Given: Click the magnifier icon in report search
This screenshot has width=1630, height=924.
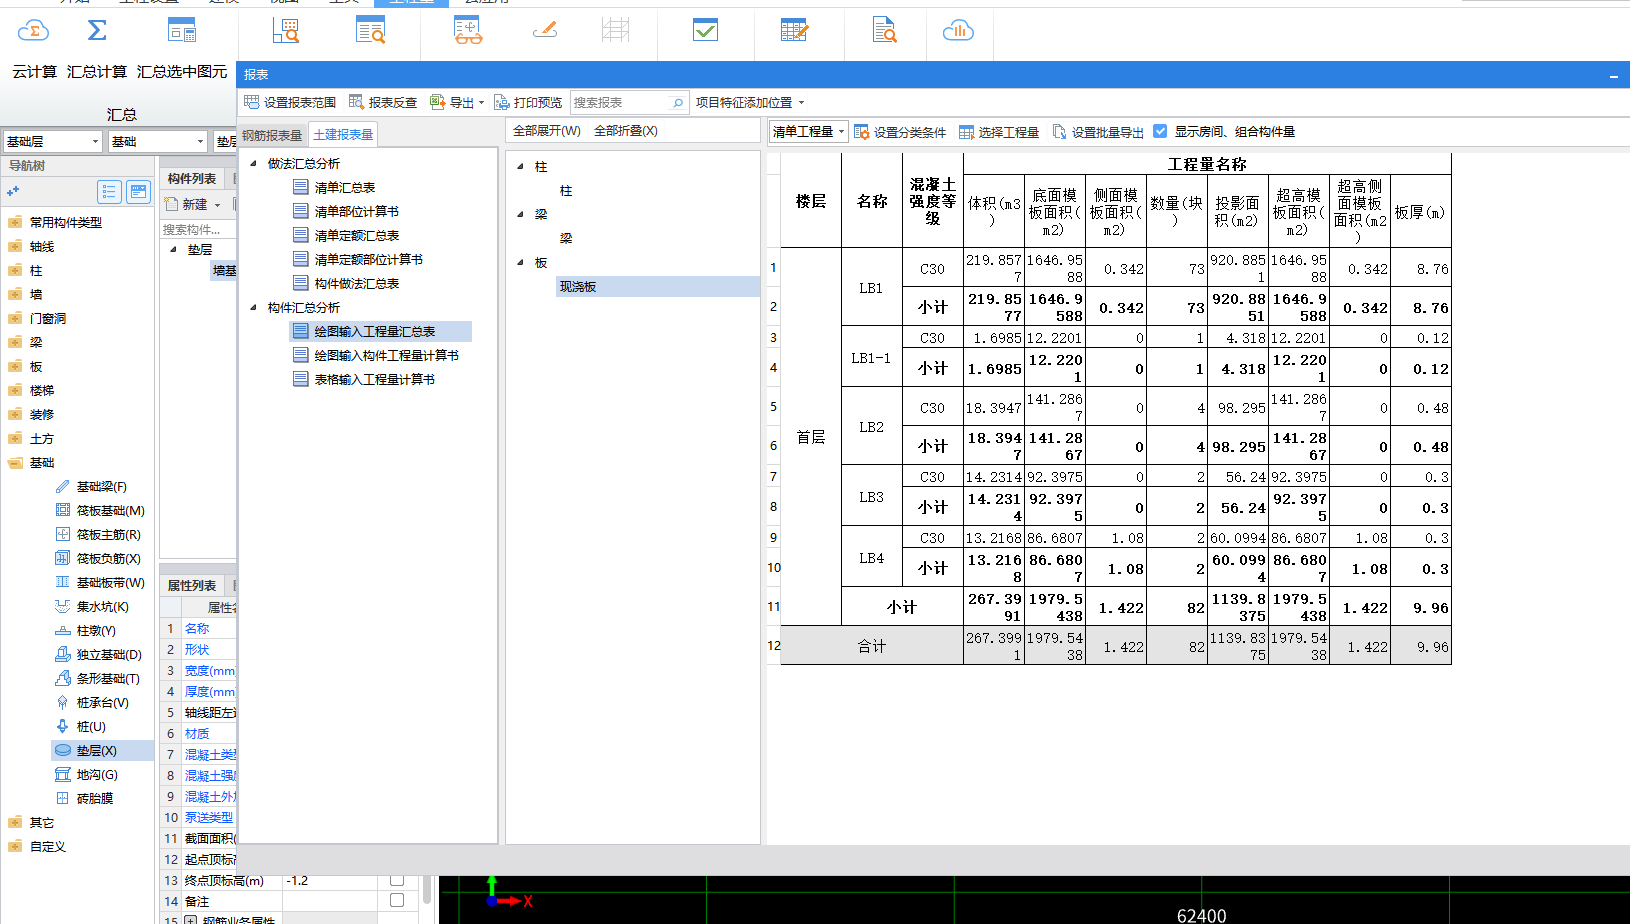Looking at the screenshot, I should (x=678, y=102).
